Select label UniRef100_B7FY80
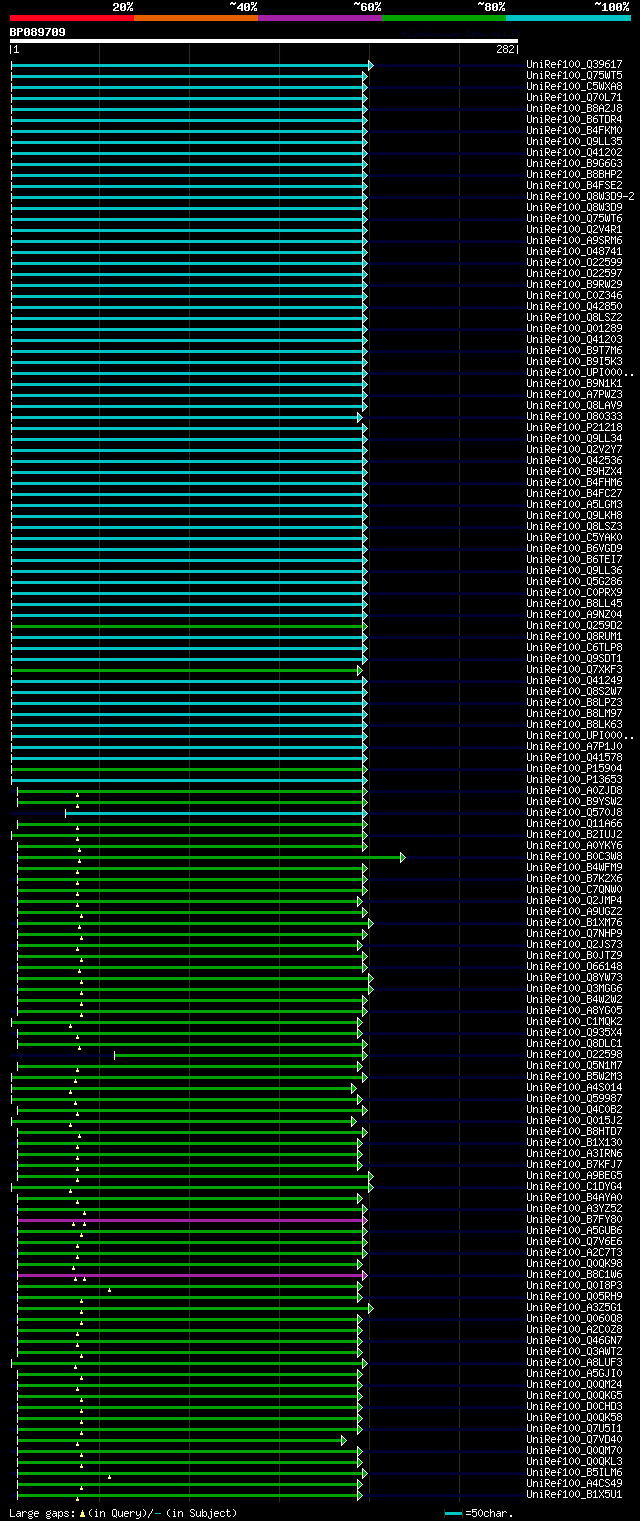 [574, 1220]
